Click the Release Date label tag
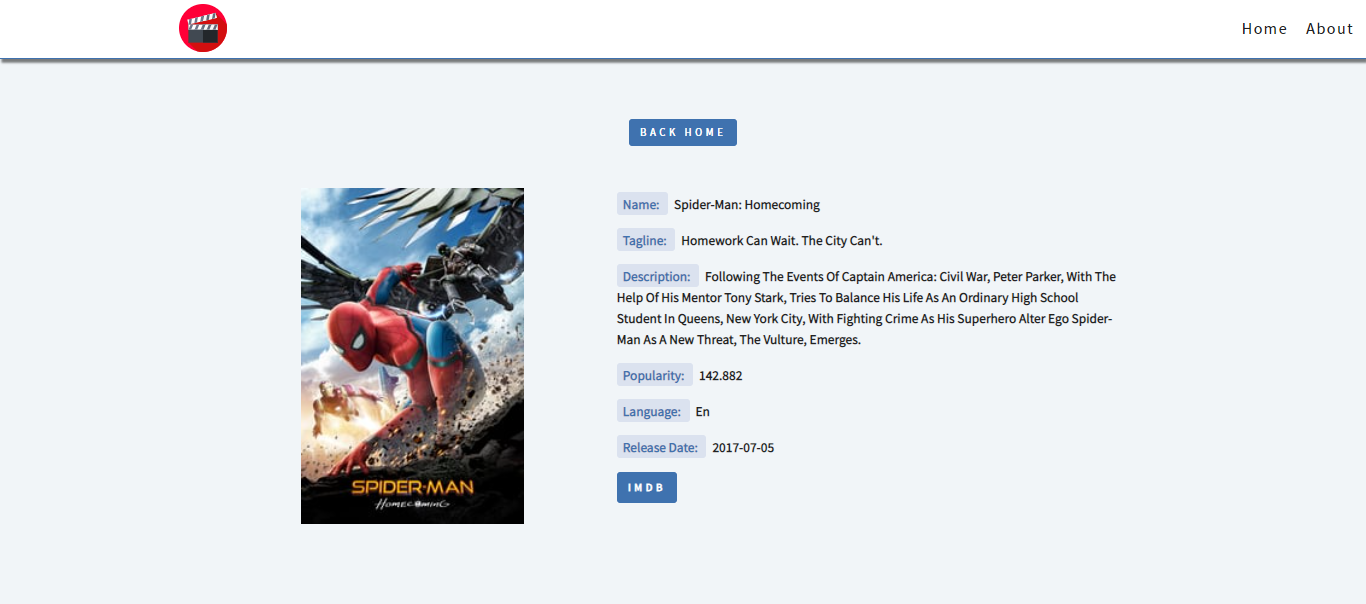The height and width of the screenshot is (604, 1366). pyautogui.click(x=661, y=447)
